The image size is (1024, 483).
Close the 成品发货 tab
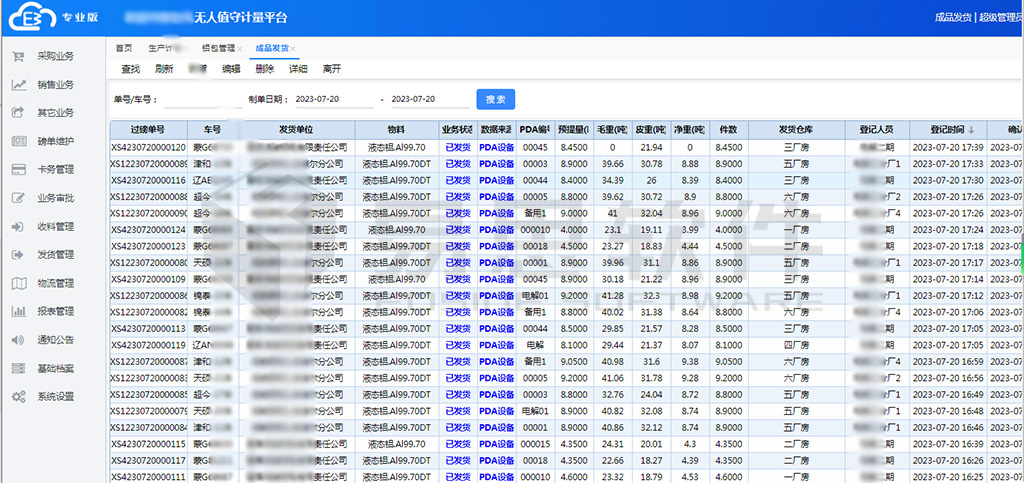click(293, 48)
